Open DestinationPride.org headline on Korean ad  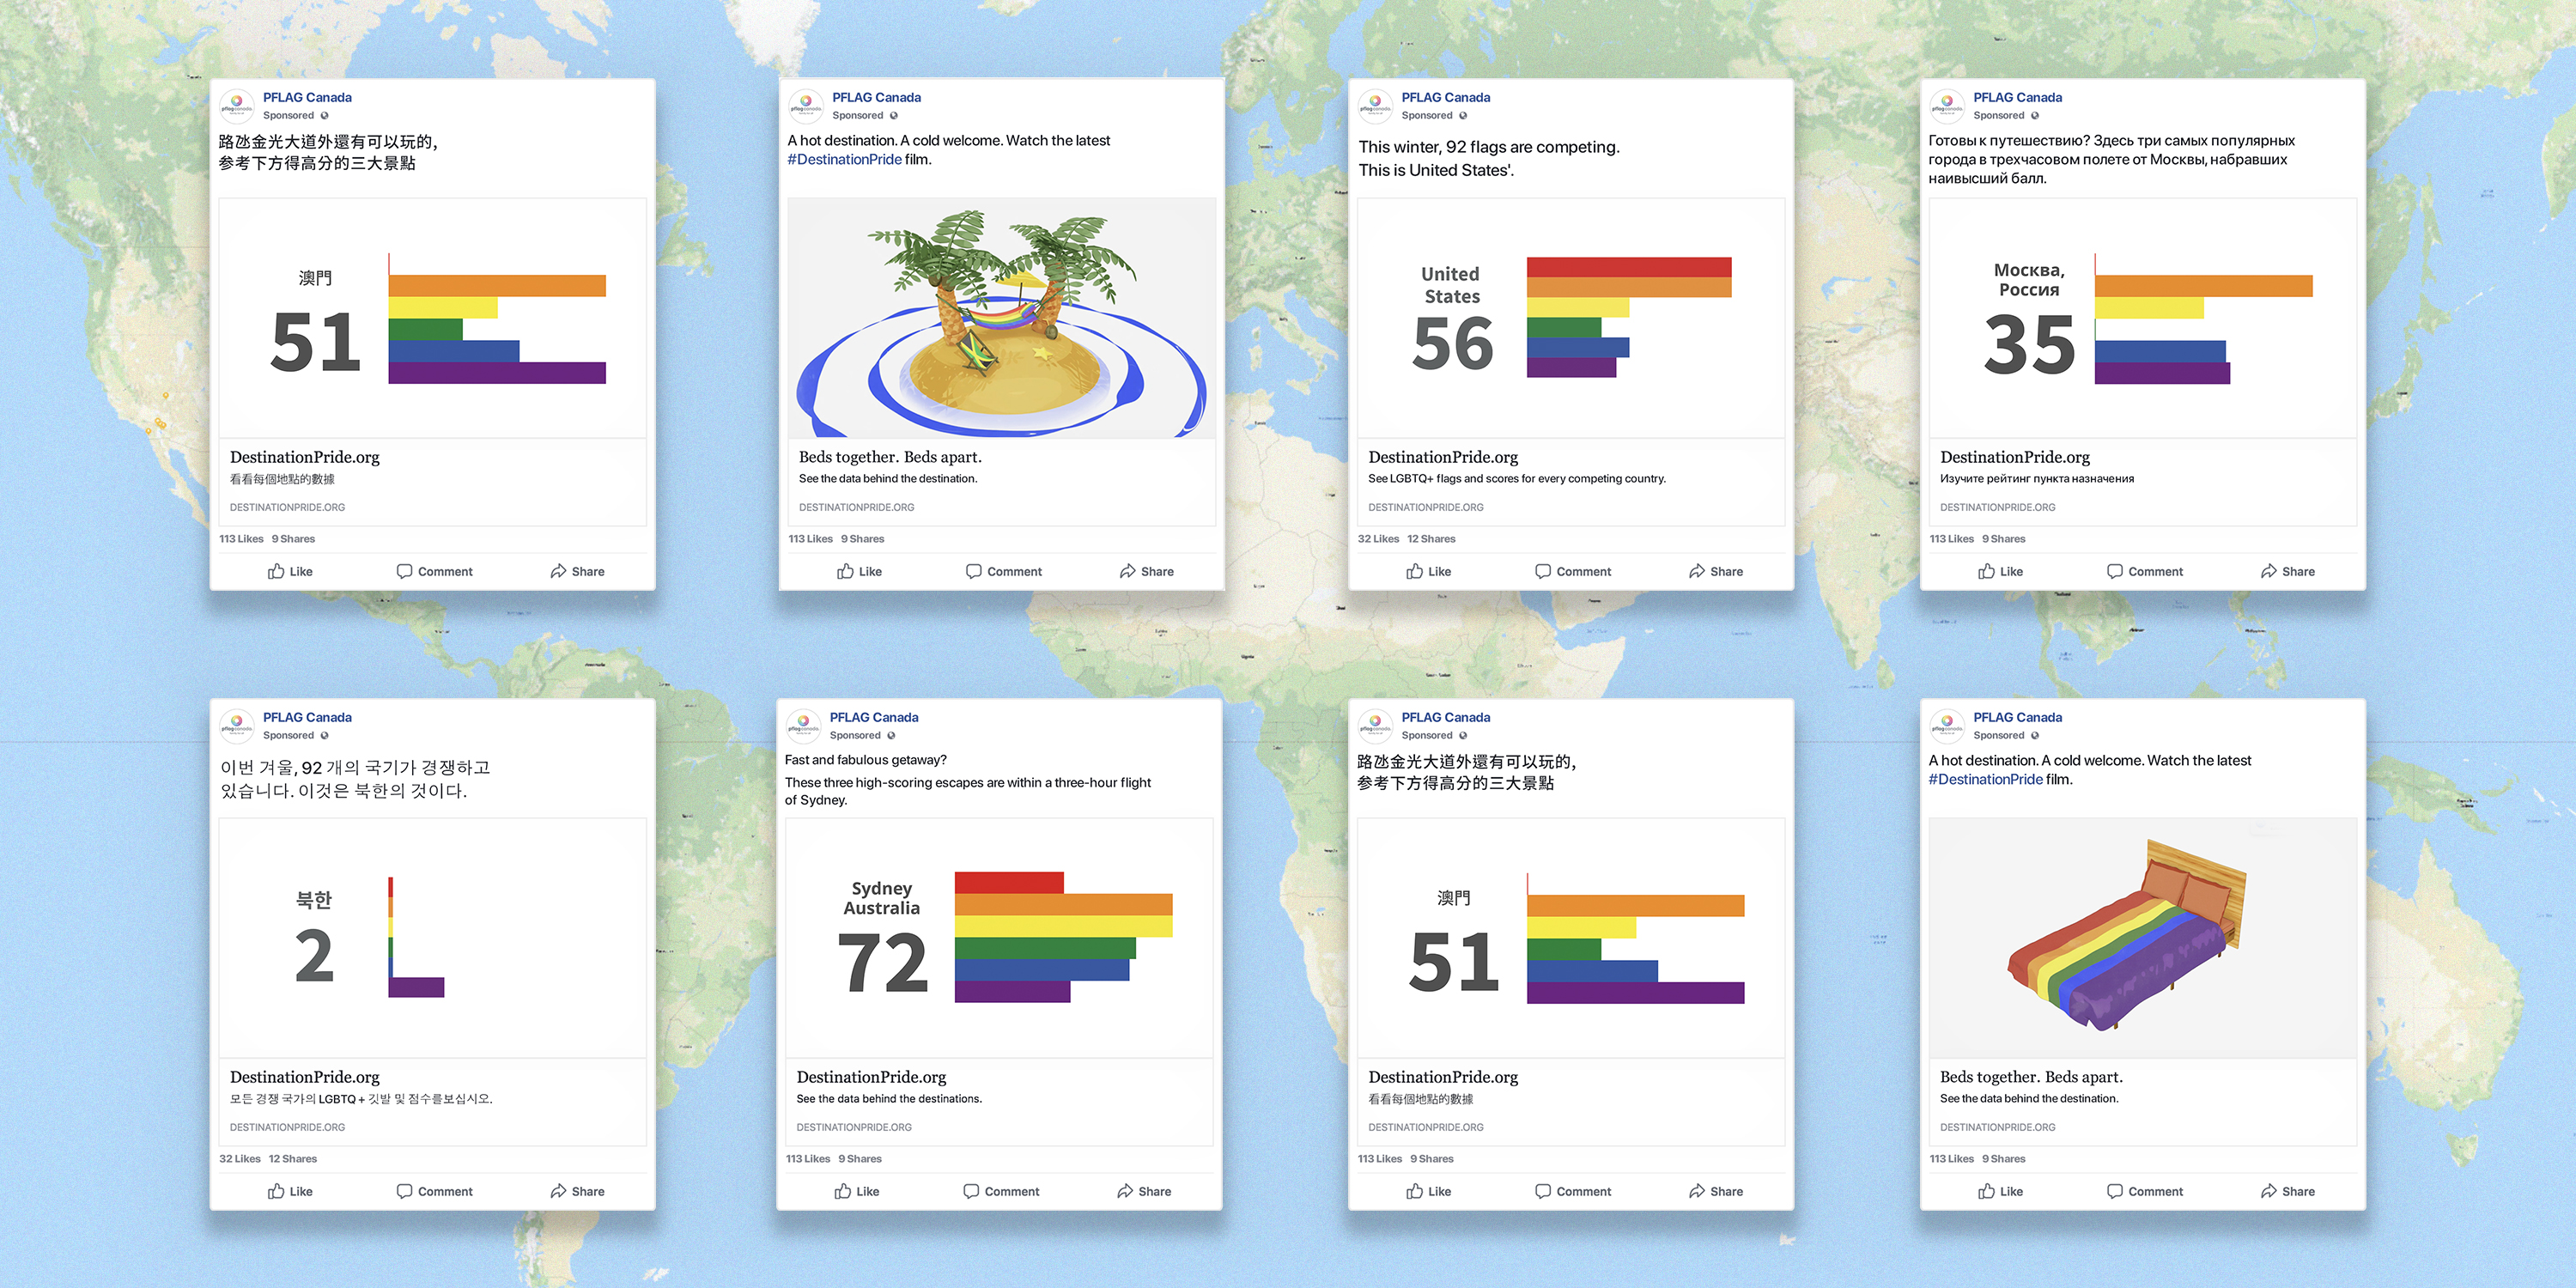[305, 1077]
